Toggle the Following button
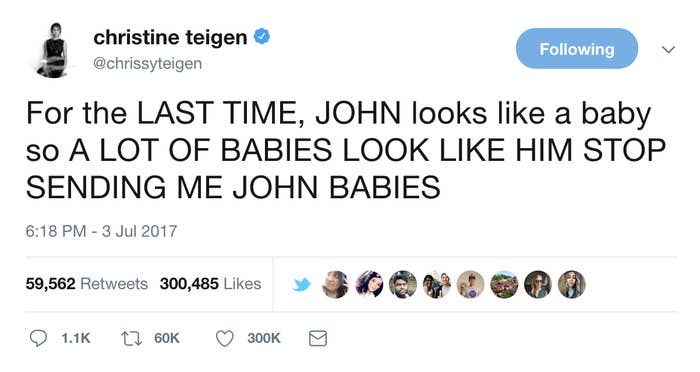This screenshot has width=700, height=372. 577,49
